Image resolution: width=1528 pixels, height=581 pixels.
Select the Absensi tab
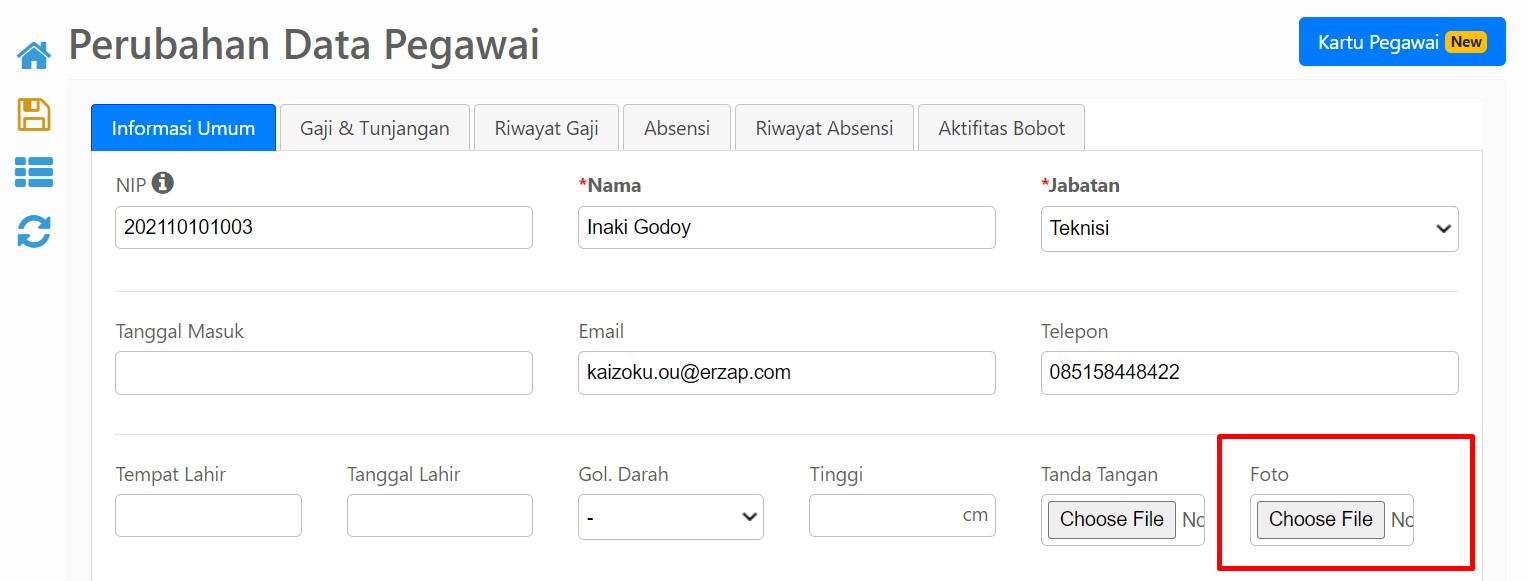677,128
